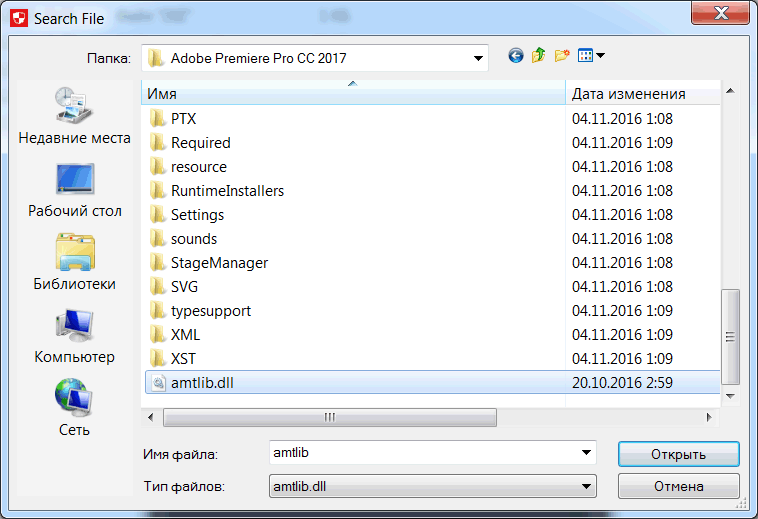Select the file name amtlib.dll
Viewport: 758px width, 519px height.
tap(202, 383)
